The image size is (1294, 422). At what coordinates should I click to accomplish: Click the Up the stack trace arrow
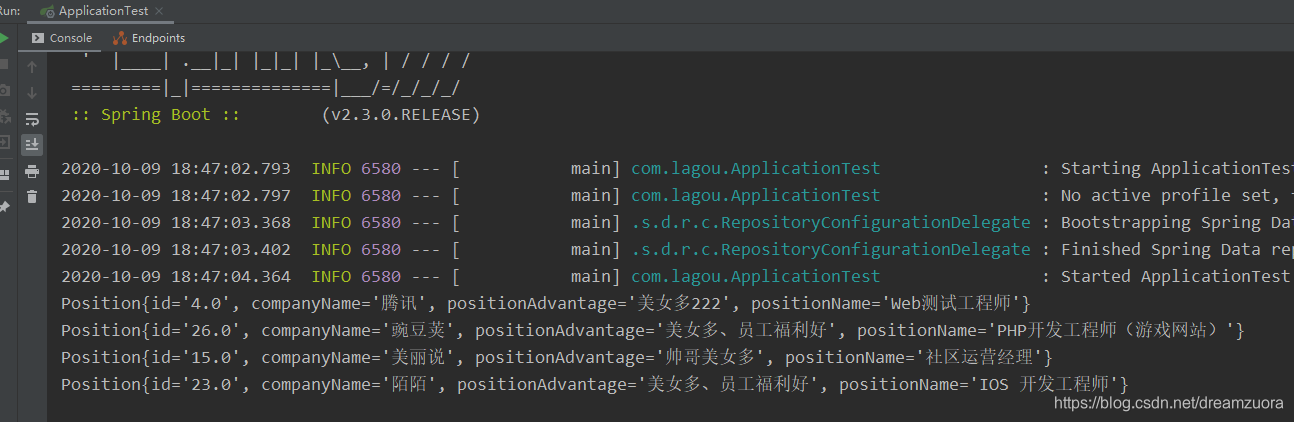coord(32,67)
